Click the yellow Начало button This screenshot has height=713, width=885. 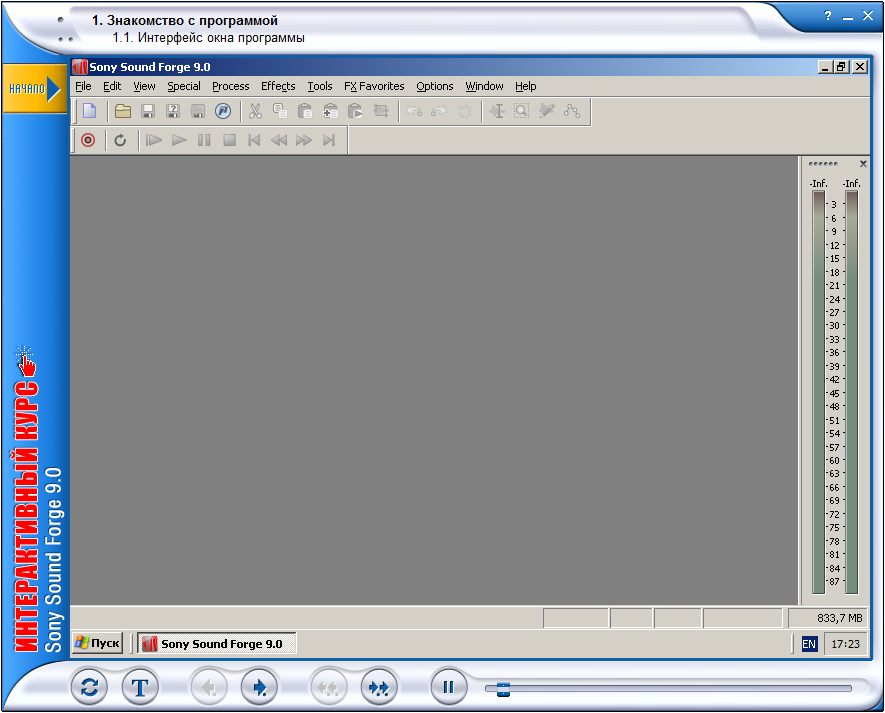click(x=34, y=89)
